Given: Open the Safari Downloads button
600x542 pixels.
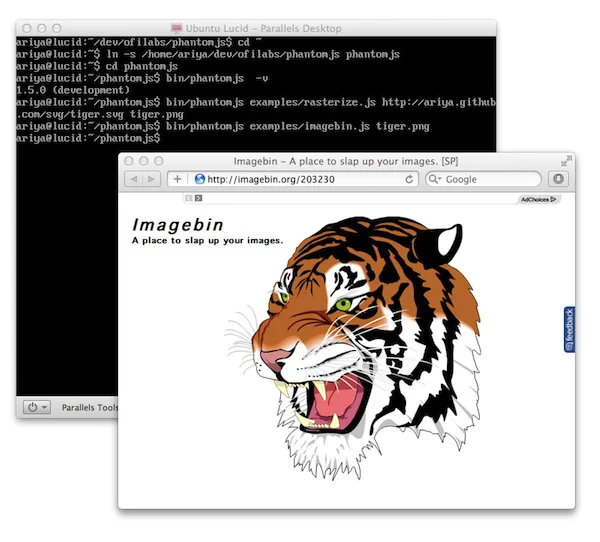Looking at the screenshot, I should pyautogui.click(x=558, y=179).
